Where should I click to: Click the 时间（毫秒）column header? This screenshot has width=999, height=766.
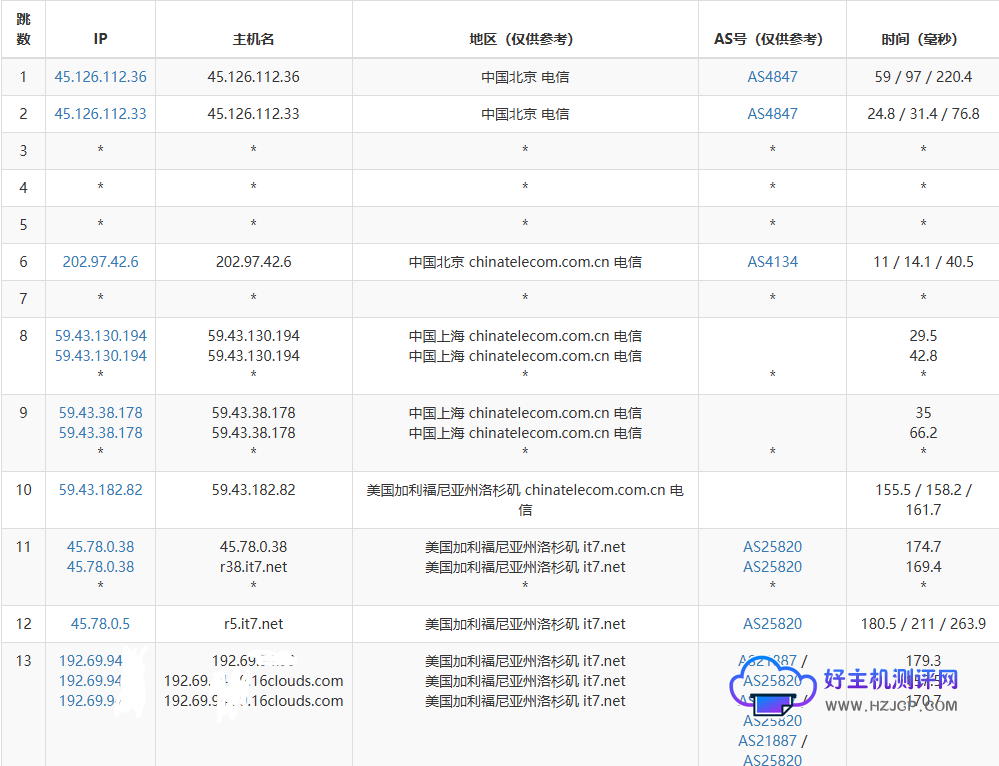[922, 39]
